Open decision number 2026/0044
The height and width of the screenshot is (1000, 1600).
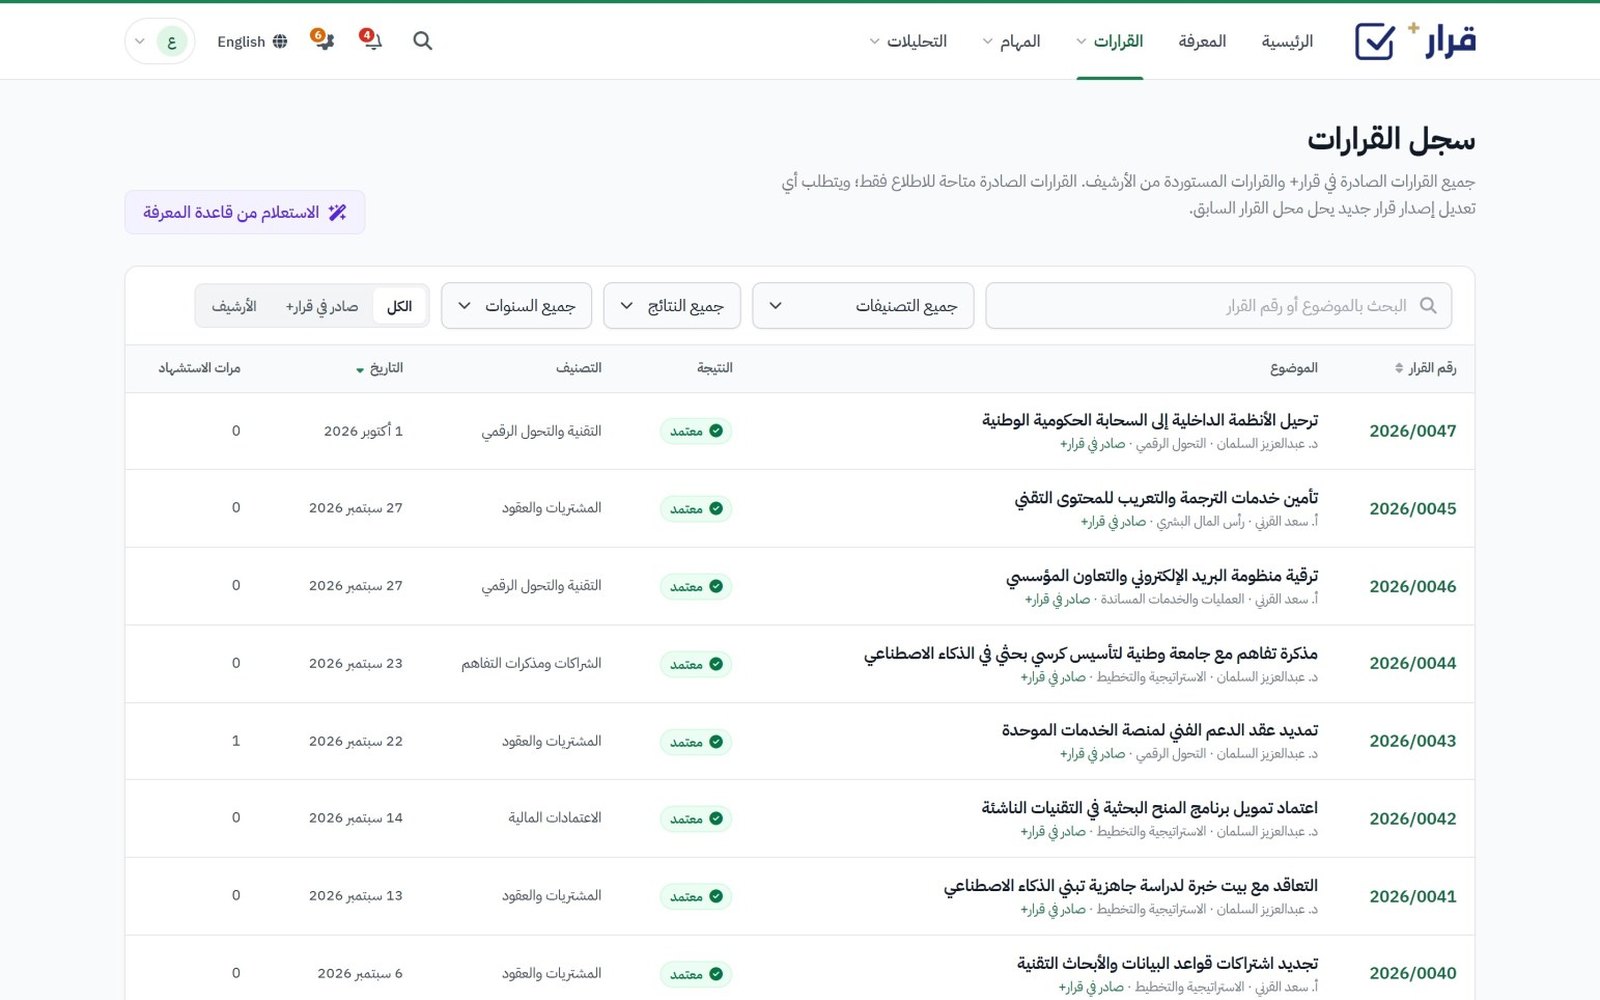[x=1412, y=663]
